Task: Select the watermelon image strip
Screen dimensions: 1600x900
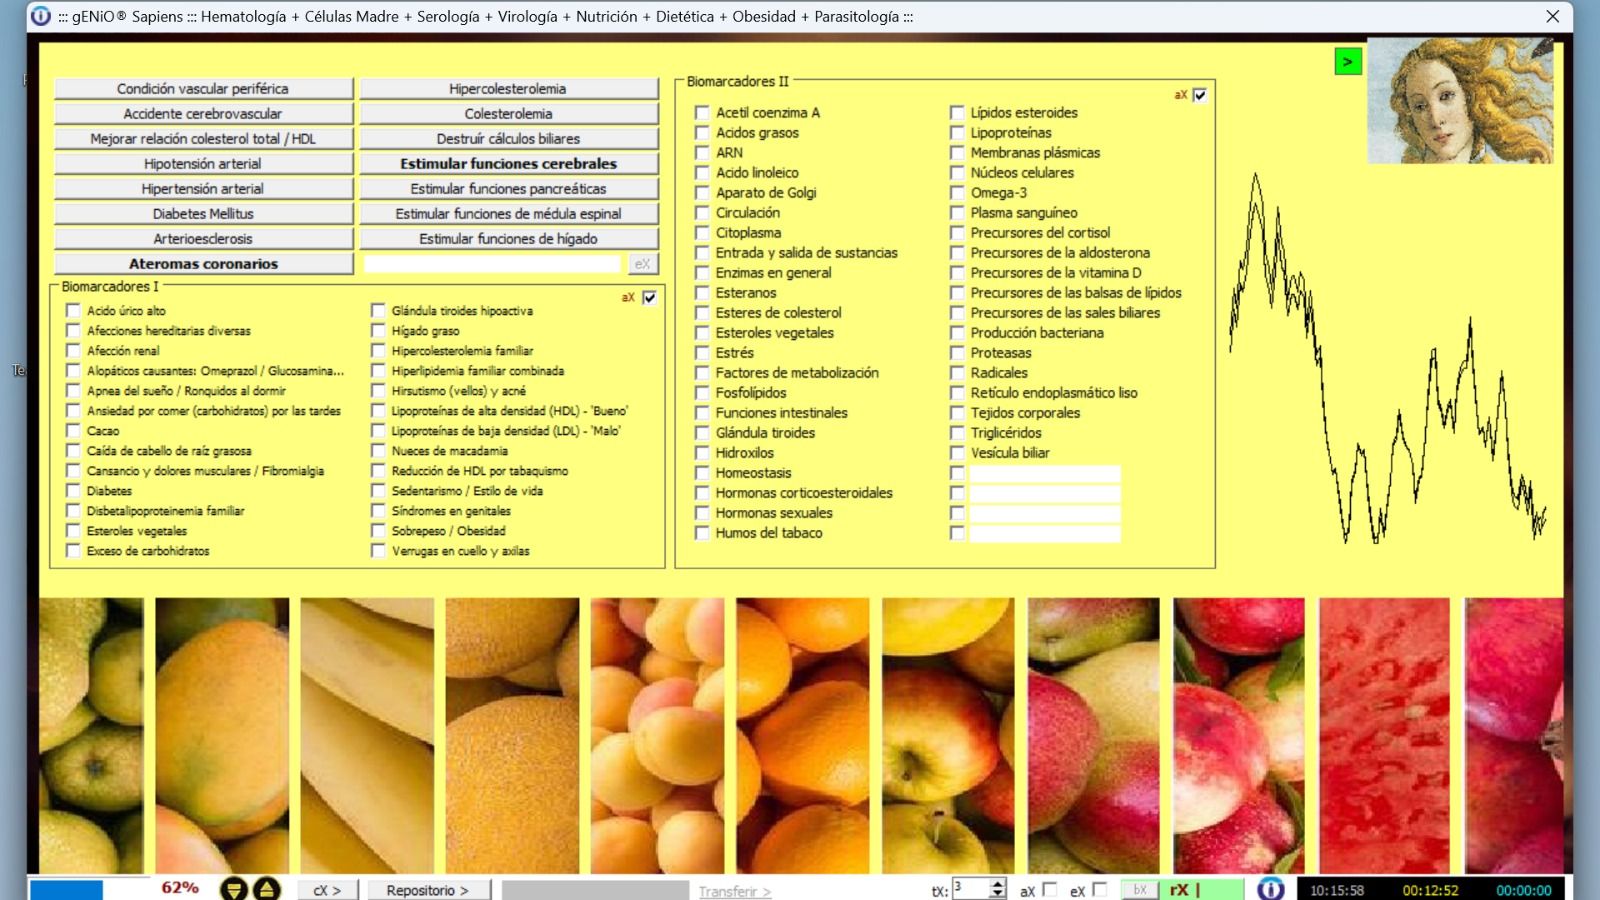Action: pyautogui.click(x=1384, y=735)
